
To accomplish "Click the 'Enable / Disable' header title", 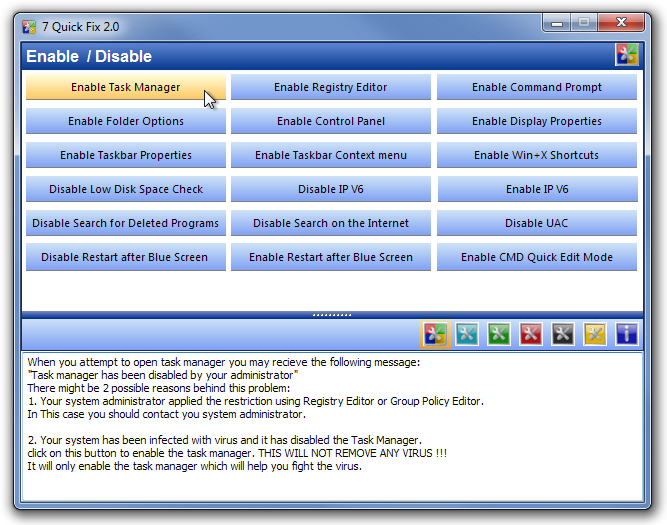I will coord(89,56).
